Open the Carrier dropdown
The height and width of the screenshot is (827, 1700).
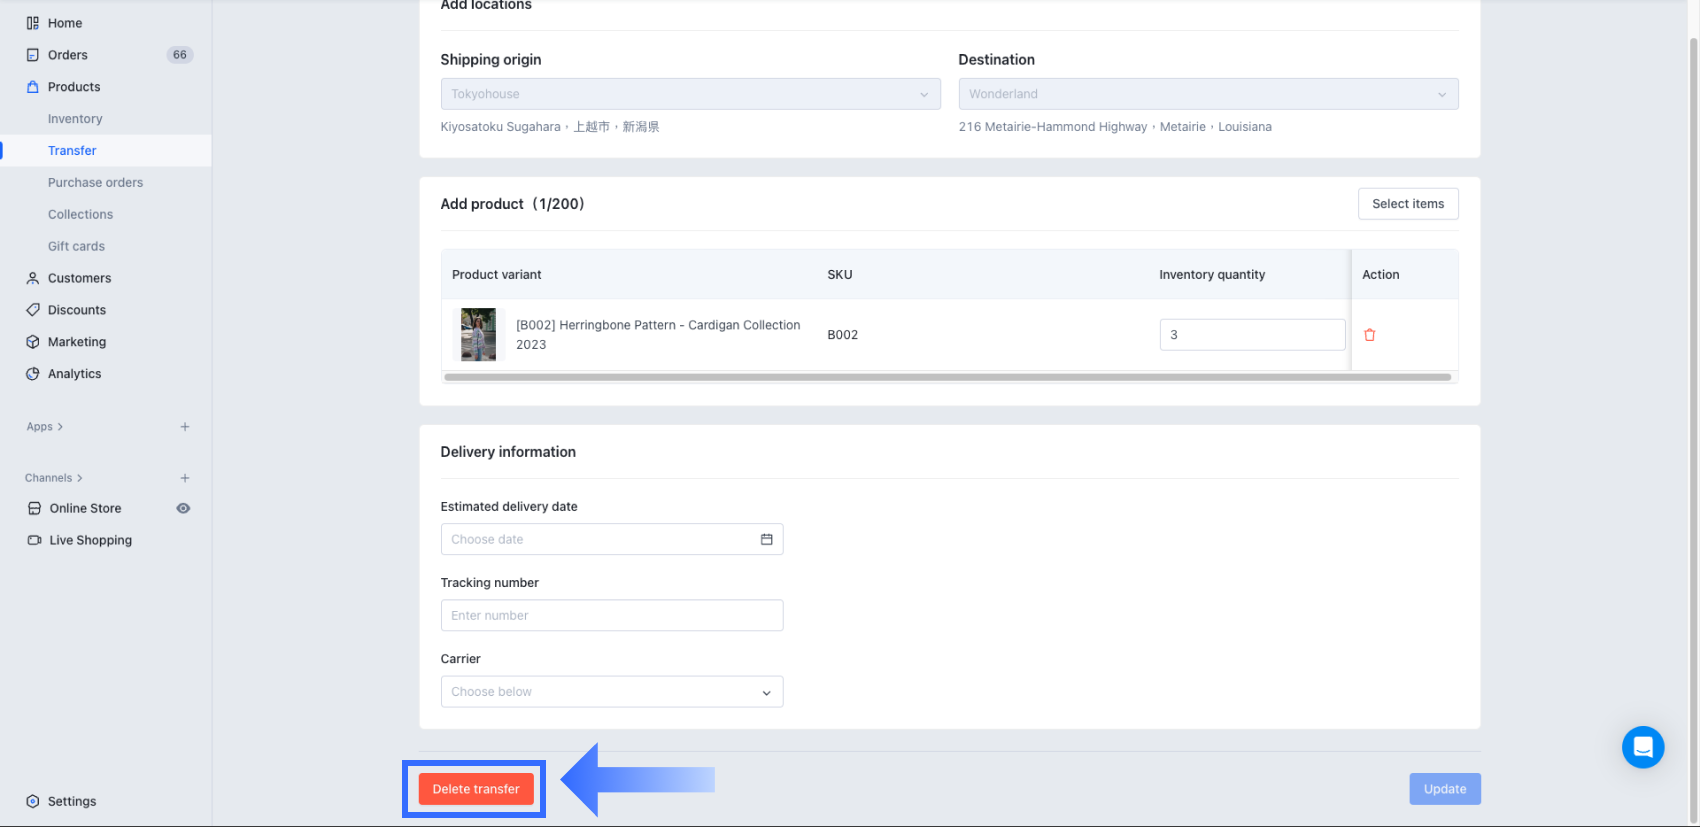click(612, 692)
